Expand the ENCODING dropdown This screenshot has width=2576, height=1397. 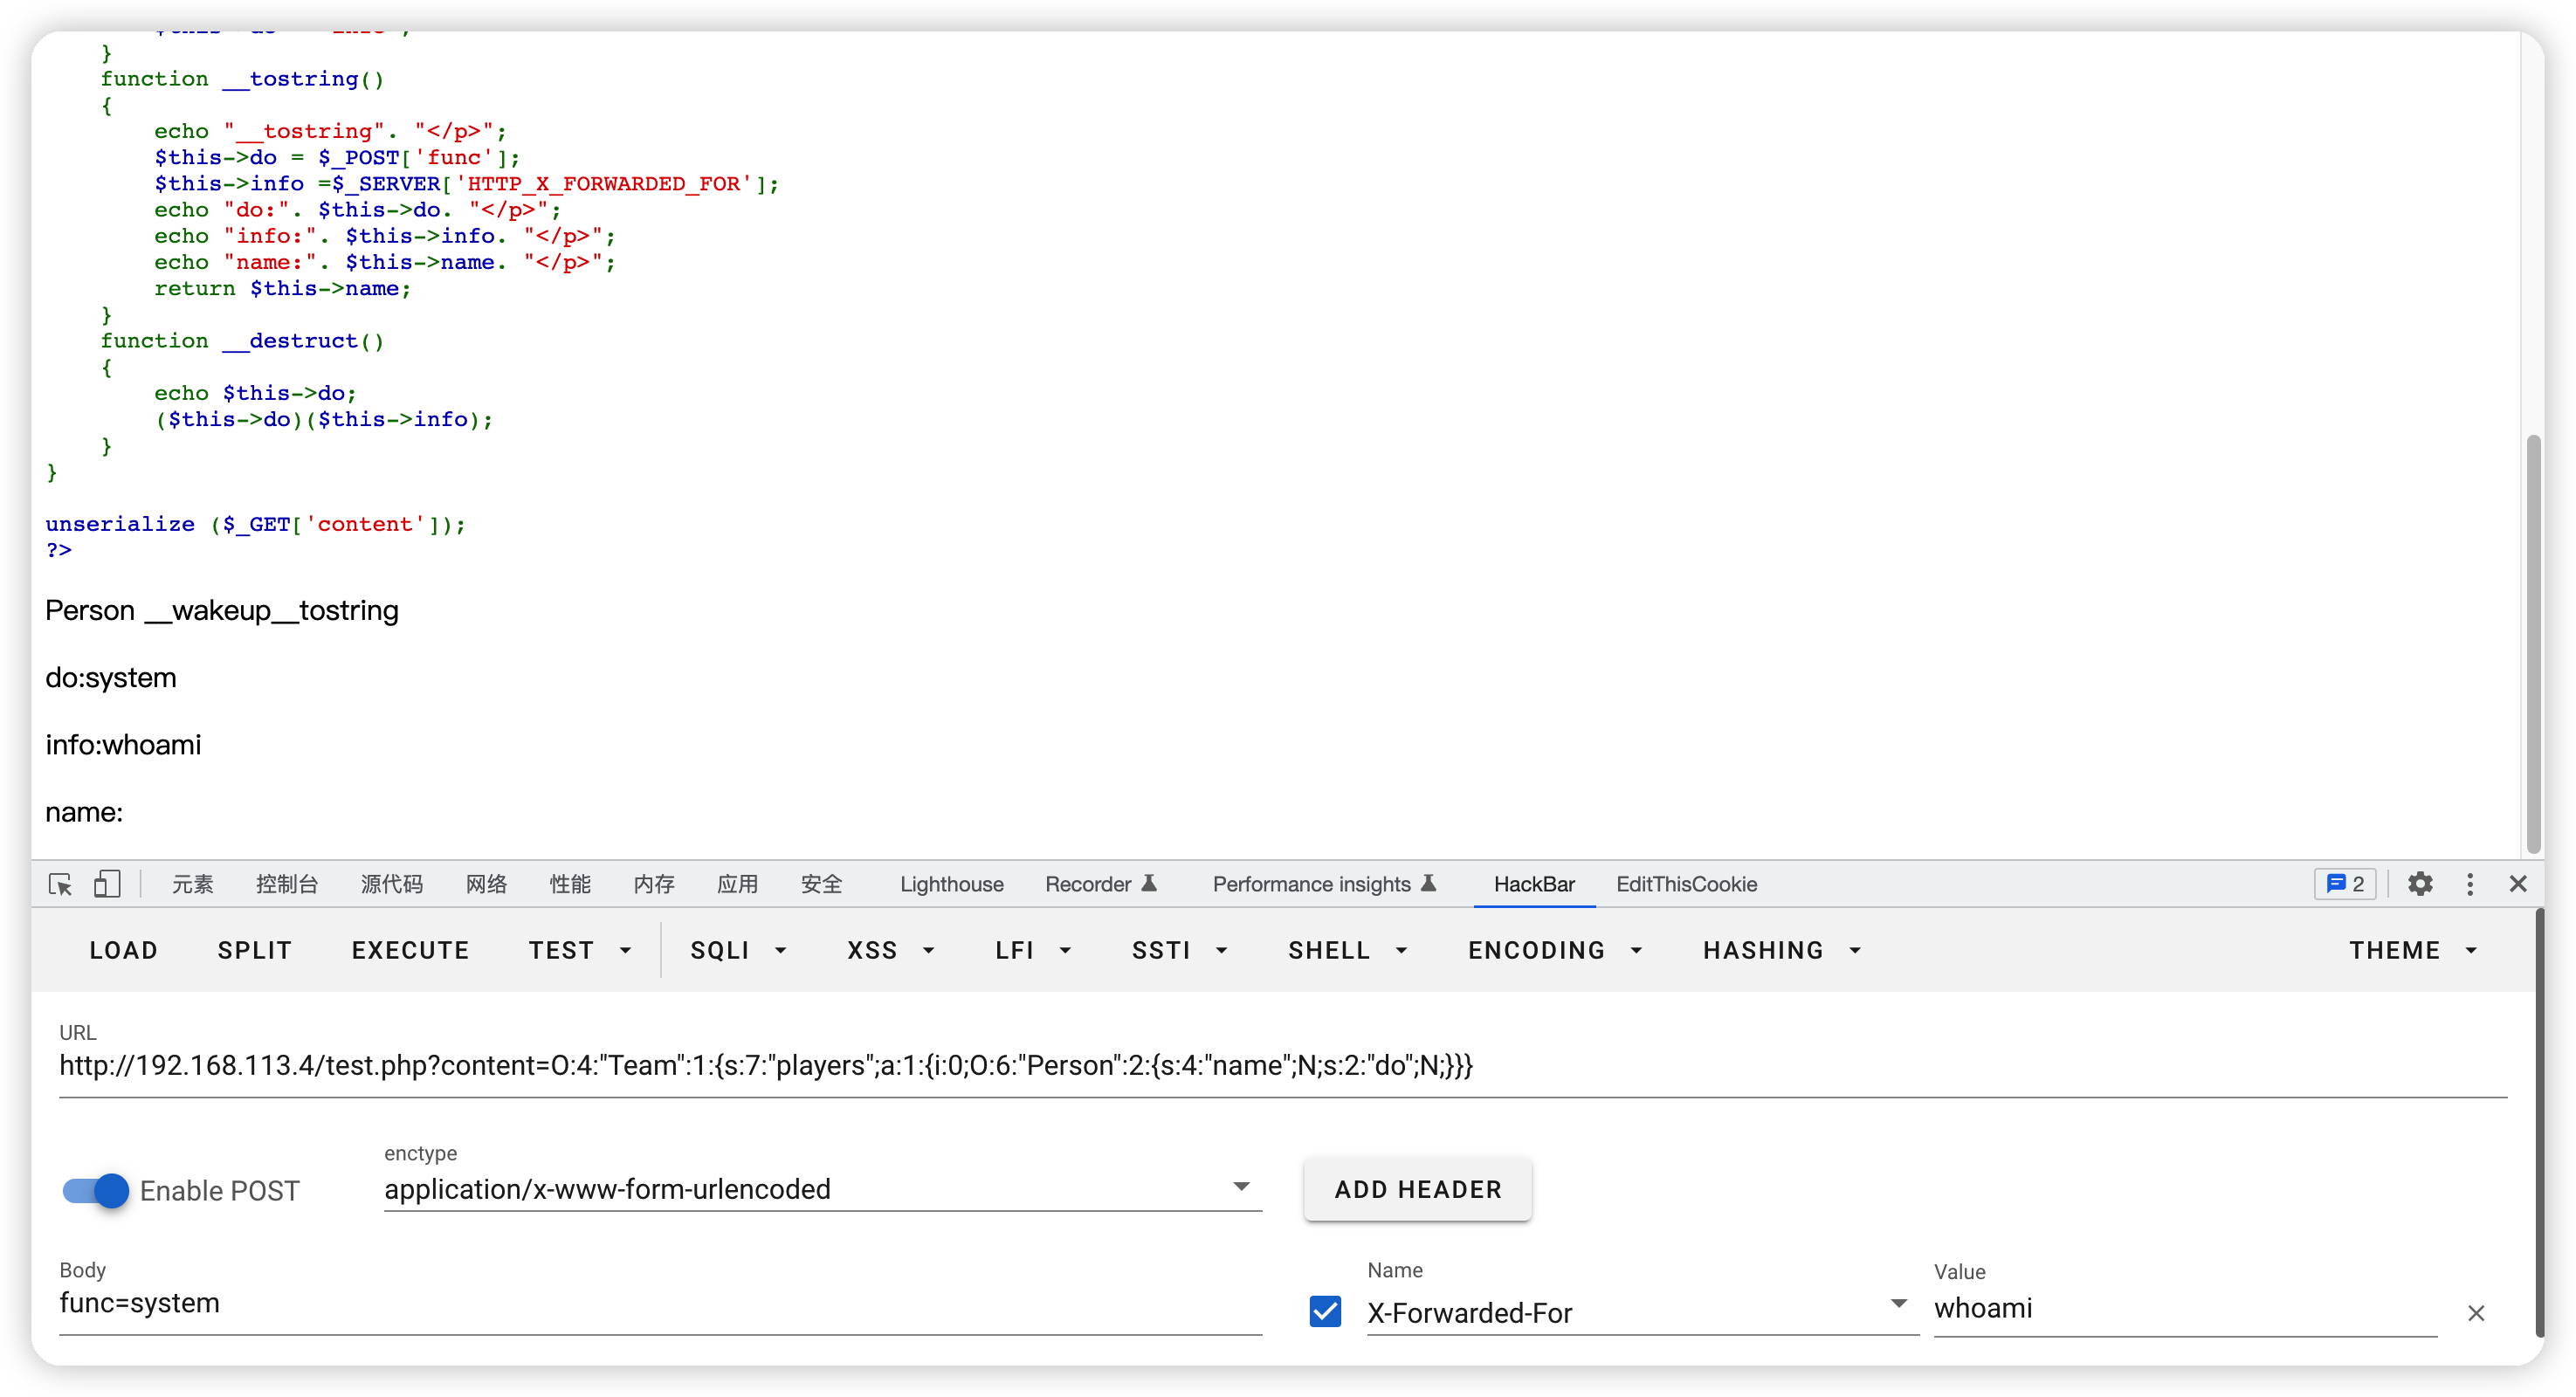pyautogui.click(x=1554, y=950)
